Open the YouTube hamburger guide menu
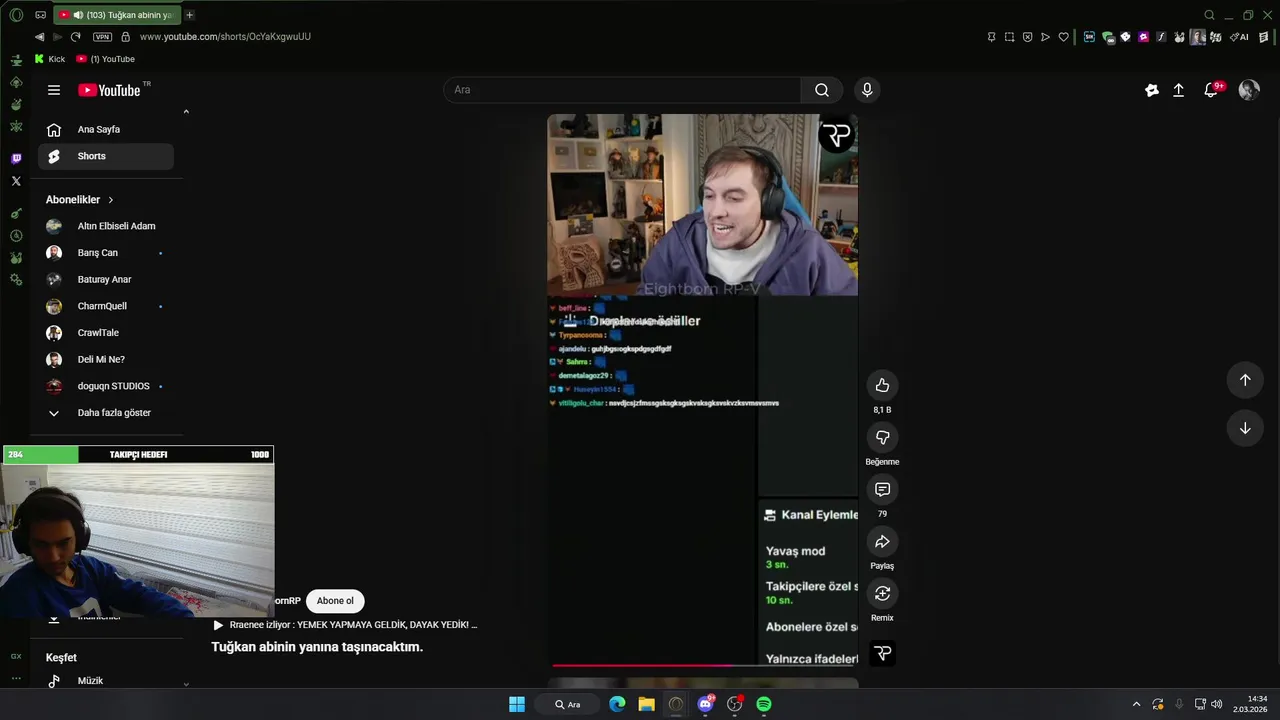The width and height of the screenshot is (1280, 720). (54, 90)
